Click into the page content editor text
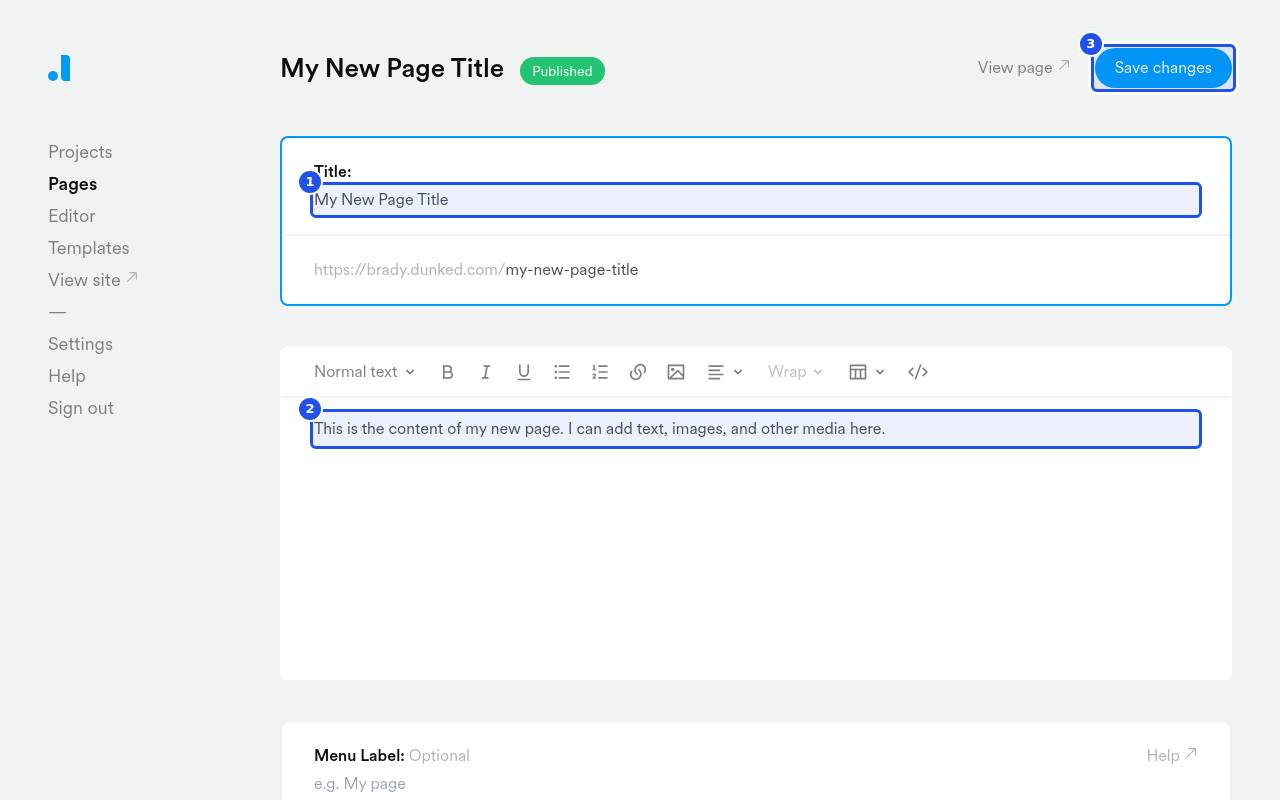This screenshot has height=800, width=1280. click(756, 429)
